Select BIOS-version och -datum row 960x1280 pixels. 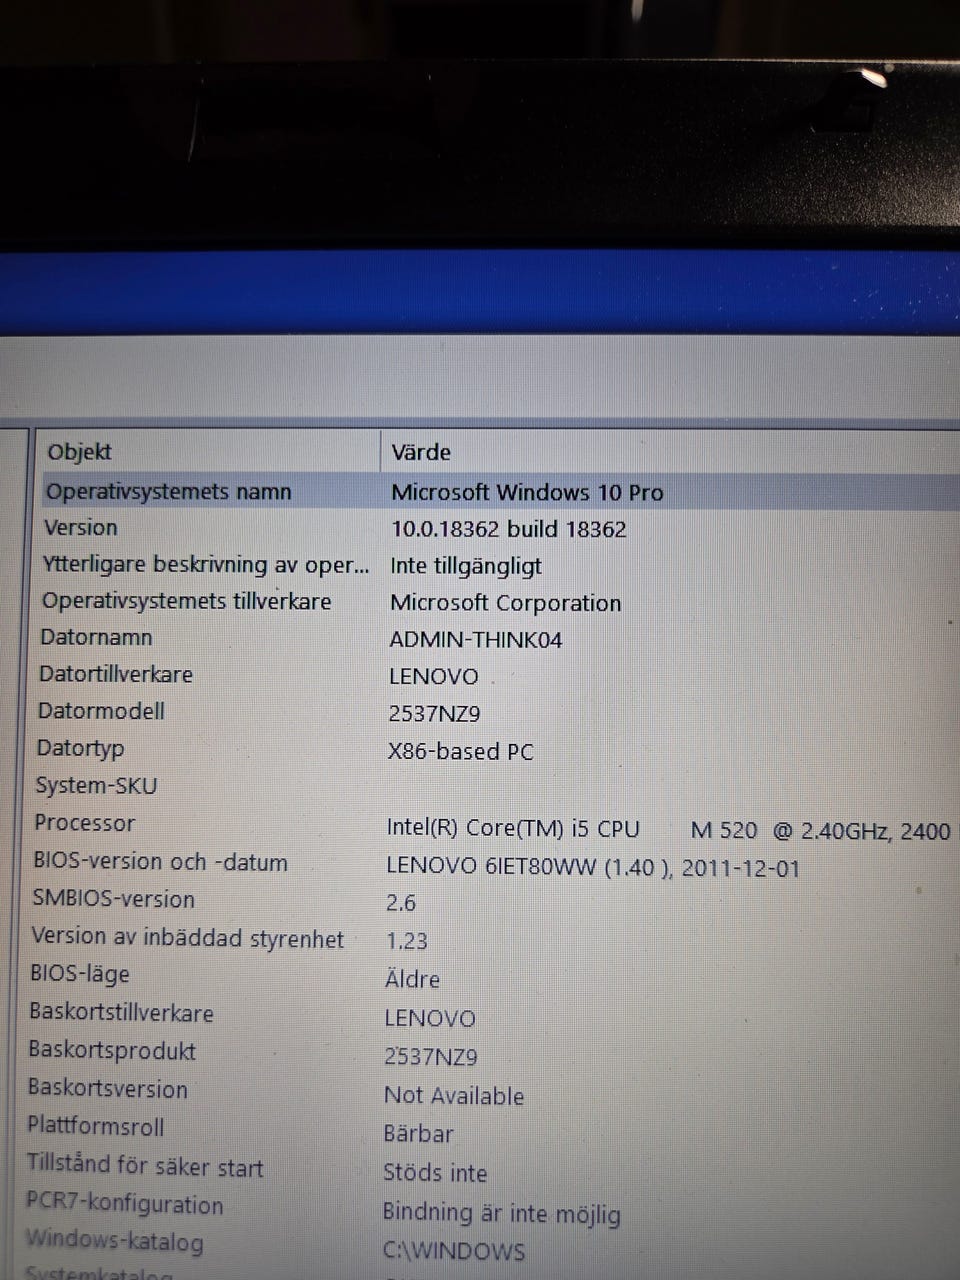[160, 861]
